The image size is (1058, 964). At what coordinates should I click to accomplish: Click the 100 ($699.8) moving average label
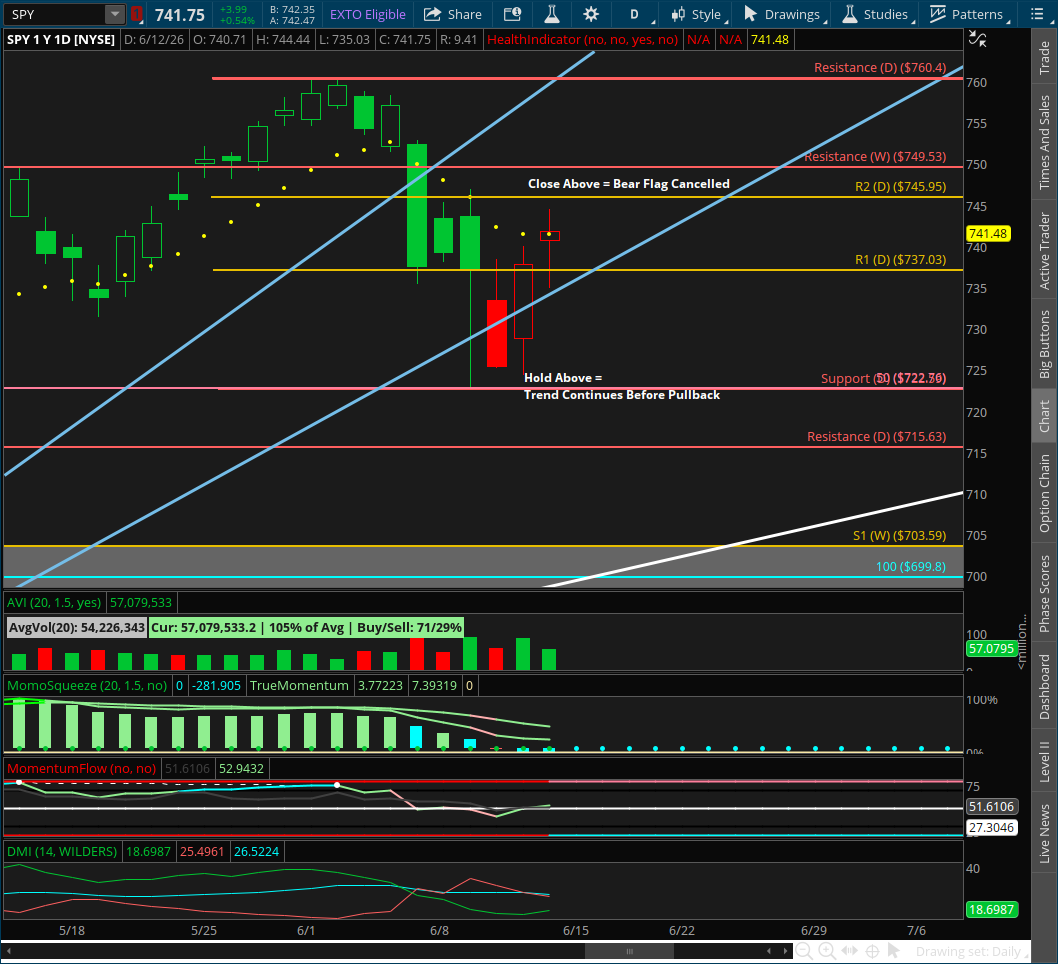tap(910, 567)
